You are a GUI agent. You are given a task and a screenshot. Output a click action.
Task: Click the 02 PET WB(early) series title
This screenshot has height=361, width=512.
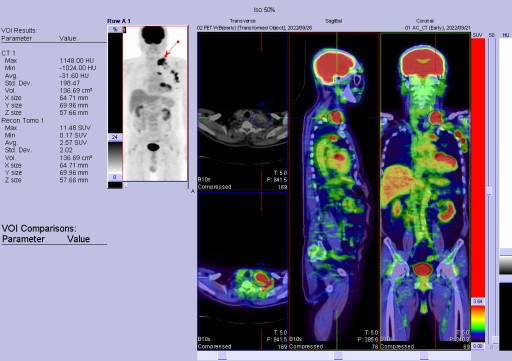tap(255, 28)
